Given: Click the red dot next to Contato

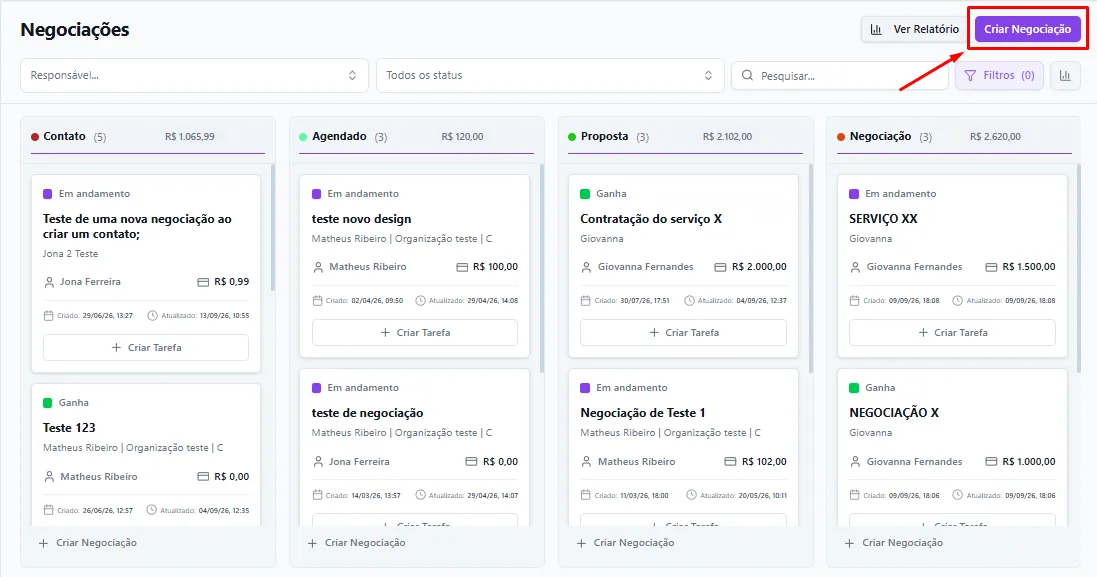Looking at the screenshot, I should pyautogui.click(x=35, y=137).
